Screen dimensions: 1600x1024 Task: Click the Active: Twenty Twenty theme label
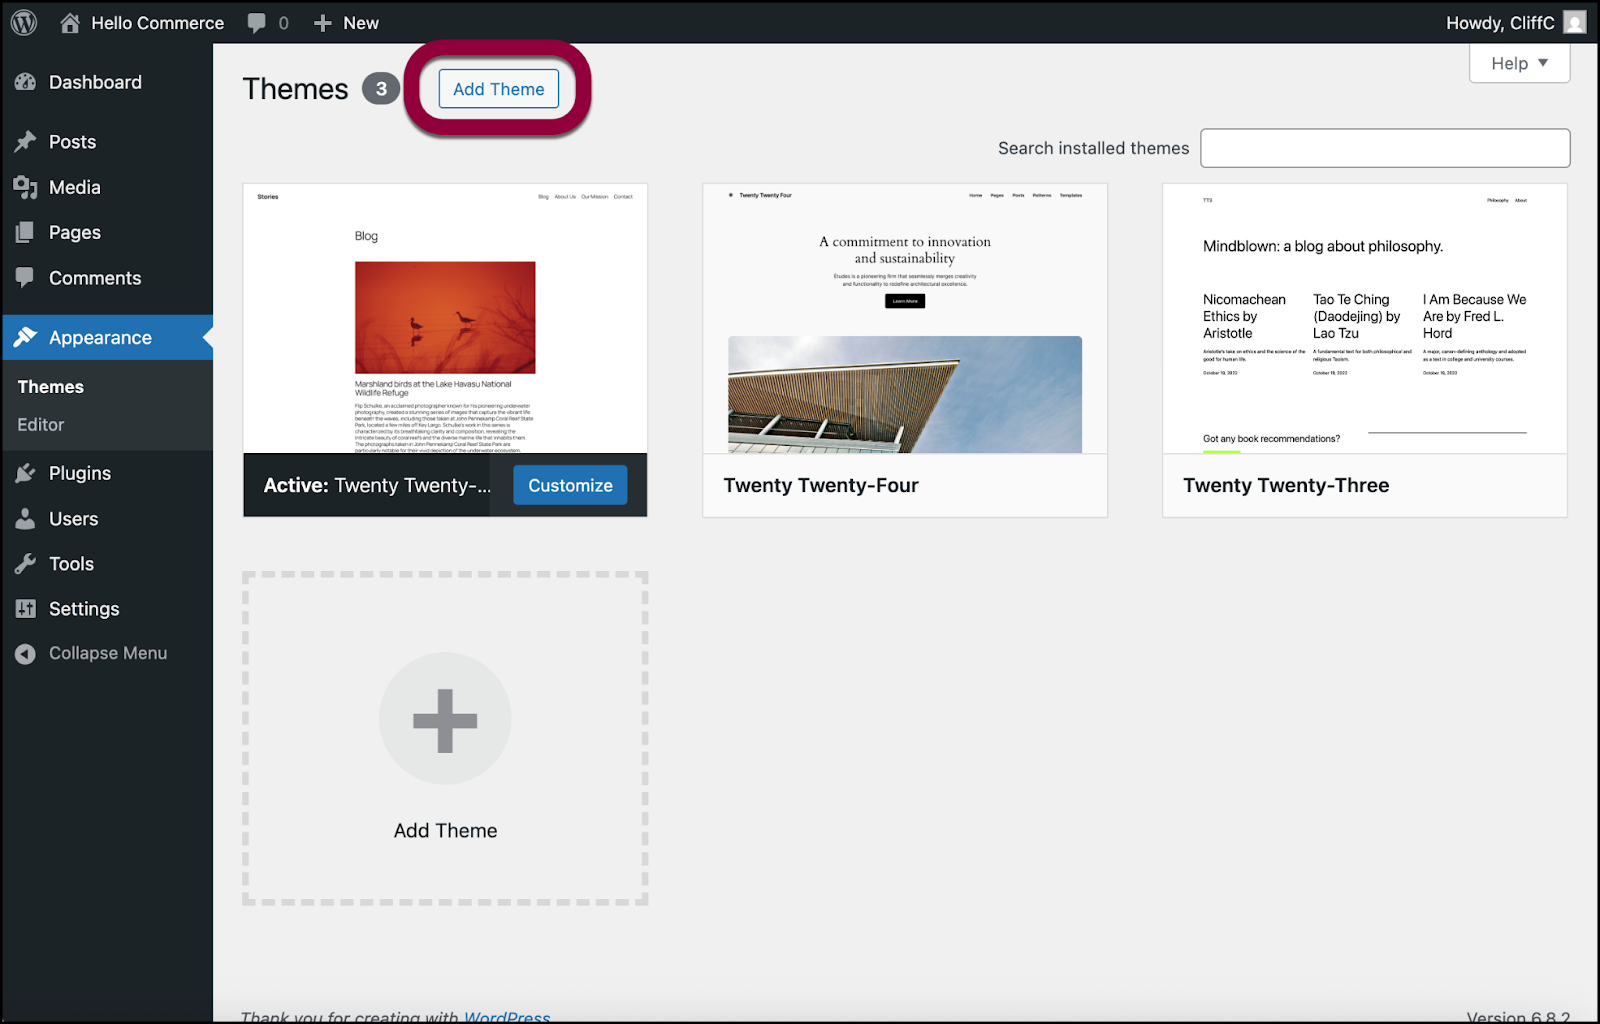(x=377, y=486)
